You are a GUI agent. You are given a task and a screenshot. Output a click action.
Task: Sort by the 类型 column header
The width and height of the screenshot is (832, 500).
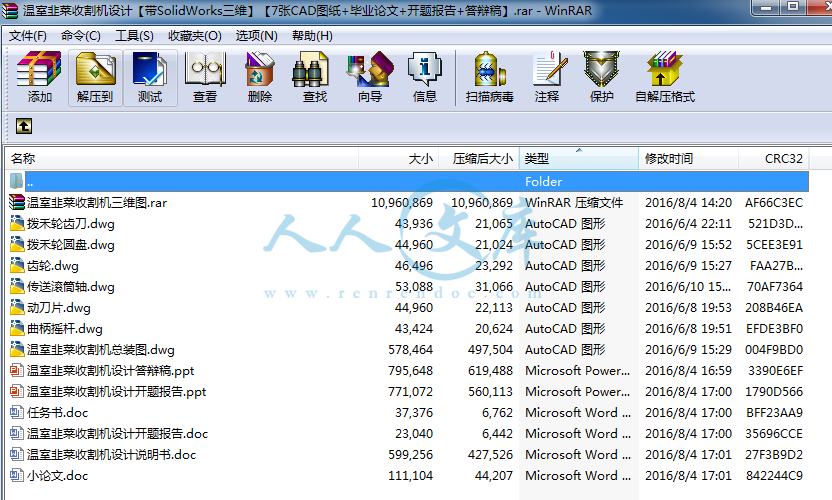tap(578, 159)
